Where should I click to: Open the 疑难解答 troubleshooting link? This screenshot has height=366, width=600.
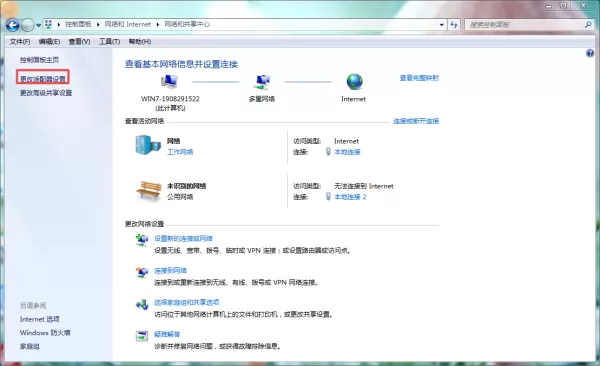click(167, 334)
